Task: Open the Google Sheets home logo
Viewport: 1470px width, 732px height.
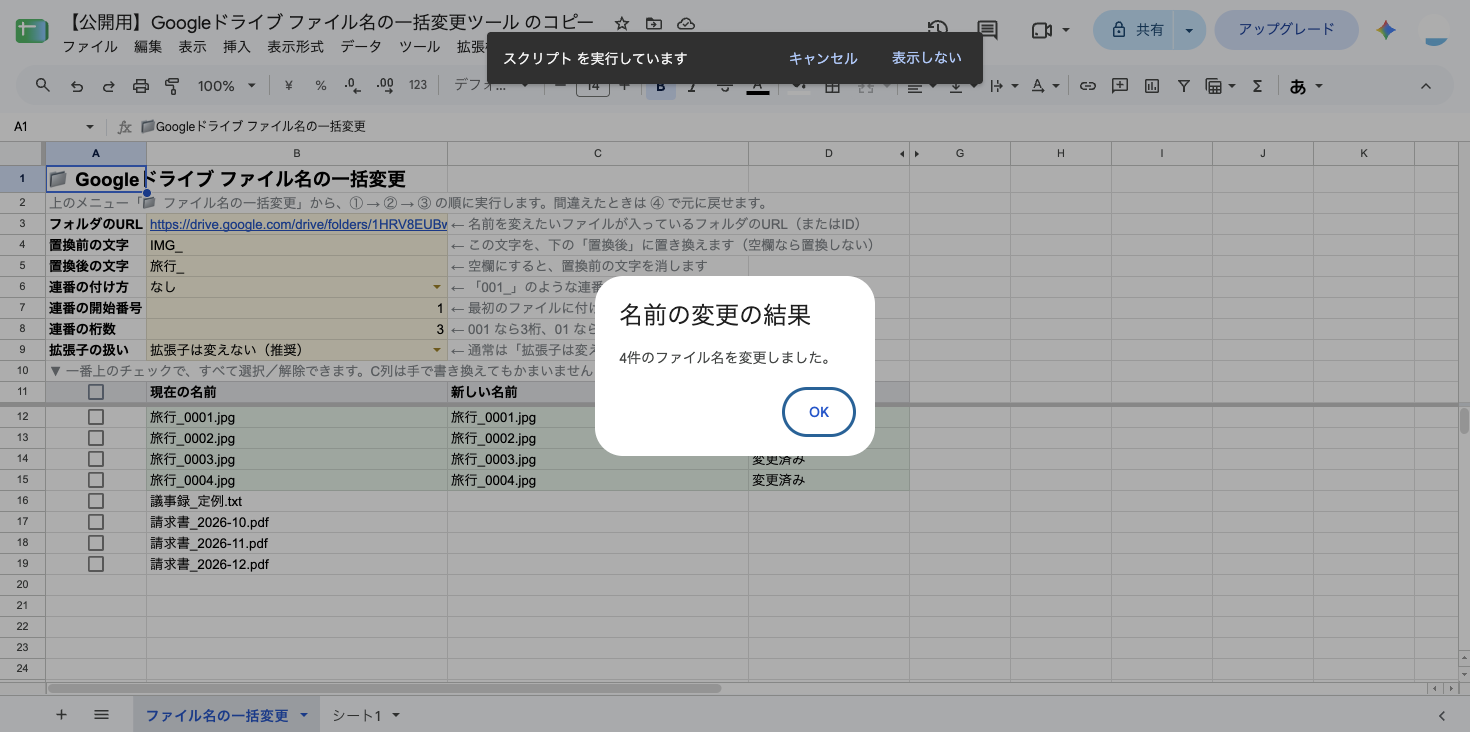Action: click(x=32, y=31)
